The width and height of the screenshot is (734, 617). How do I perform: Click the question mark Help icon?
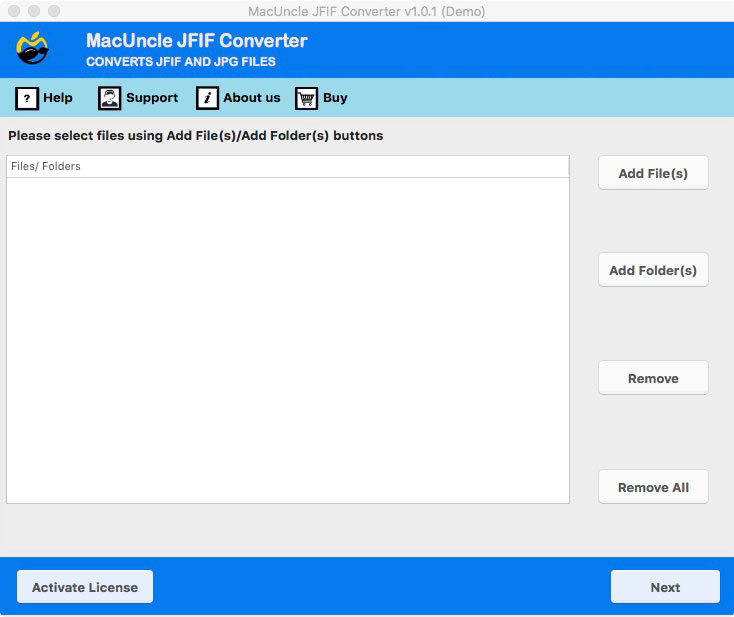pos(27,98)
